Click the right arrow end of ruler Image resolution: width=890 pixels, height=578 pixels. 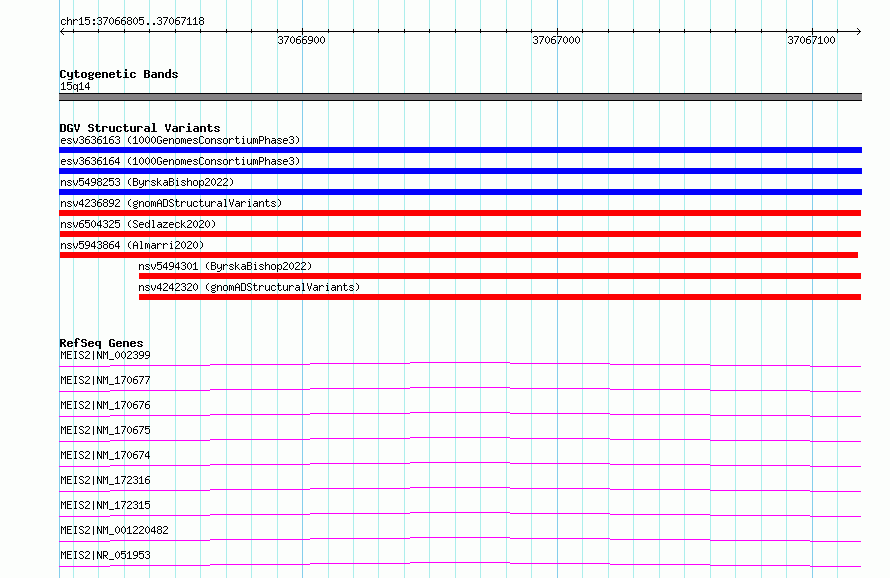coord(858,31)
